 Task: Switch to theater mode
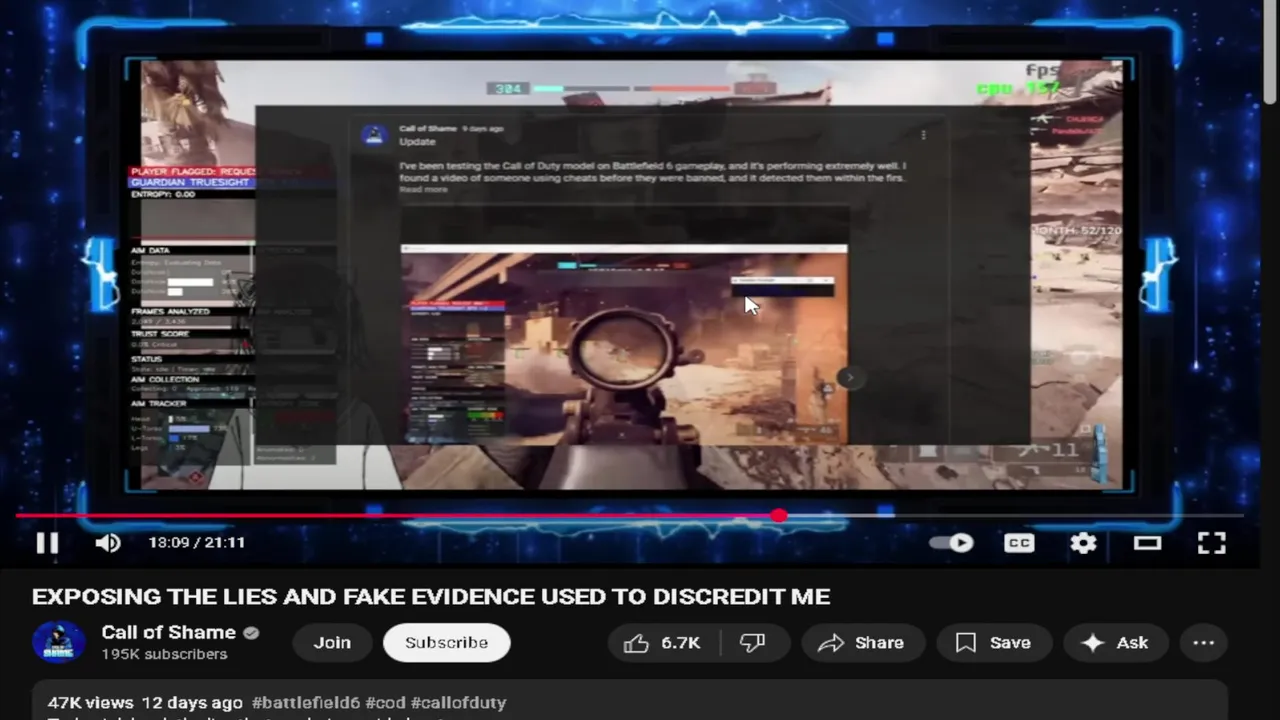[1147, 543]
